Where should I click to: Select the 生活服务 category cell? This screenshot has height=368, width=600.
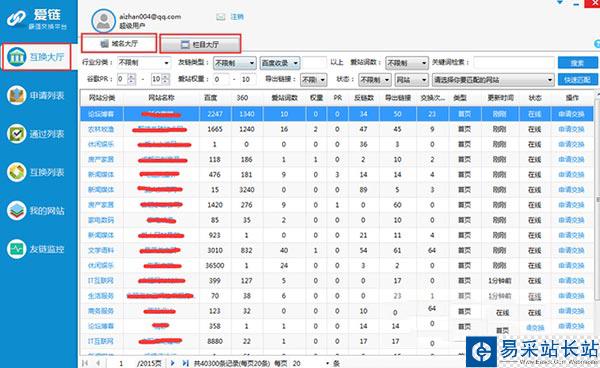[101, 296]
